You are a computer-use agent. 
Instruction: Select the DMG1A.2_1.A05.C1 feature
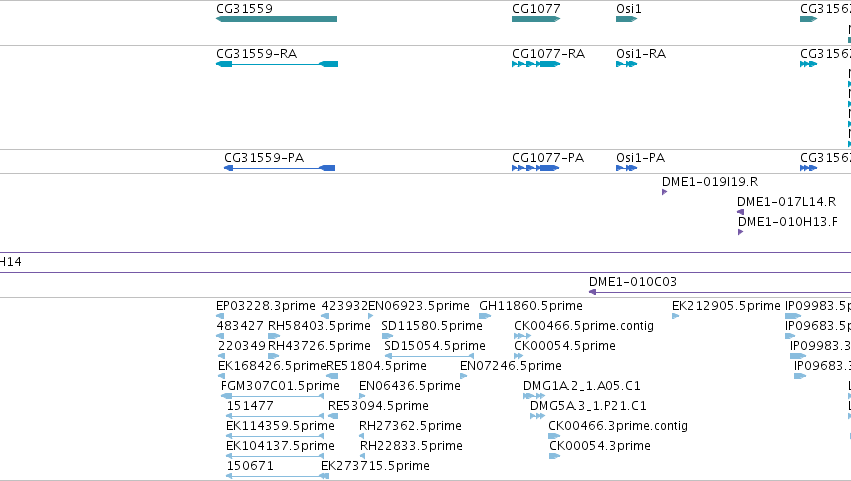(x=534, y=396)
